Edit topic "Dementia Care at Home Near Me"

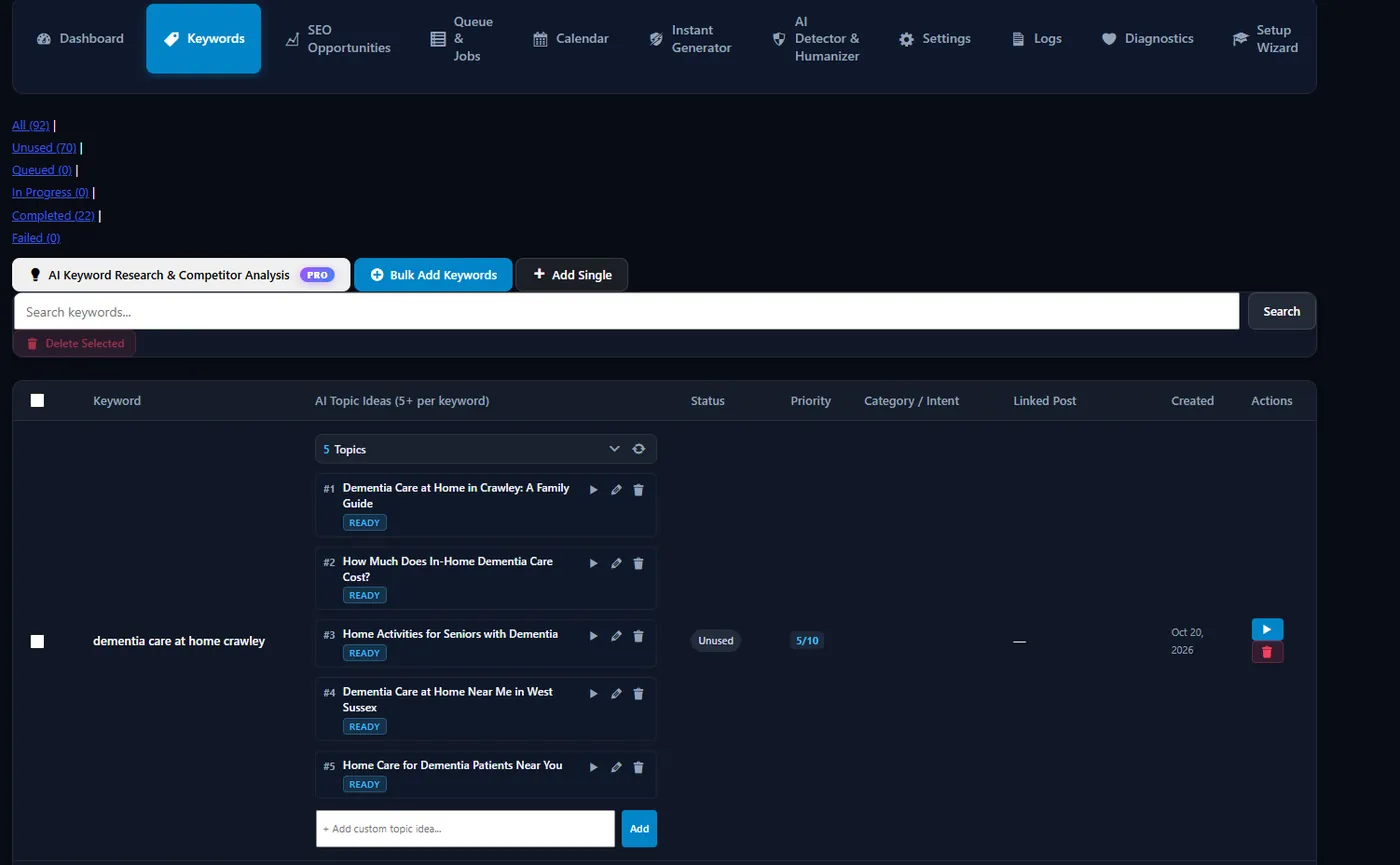click(x=616, y=694)
